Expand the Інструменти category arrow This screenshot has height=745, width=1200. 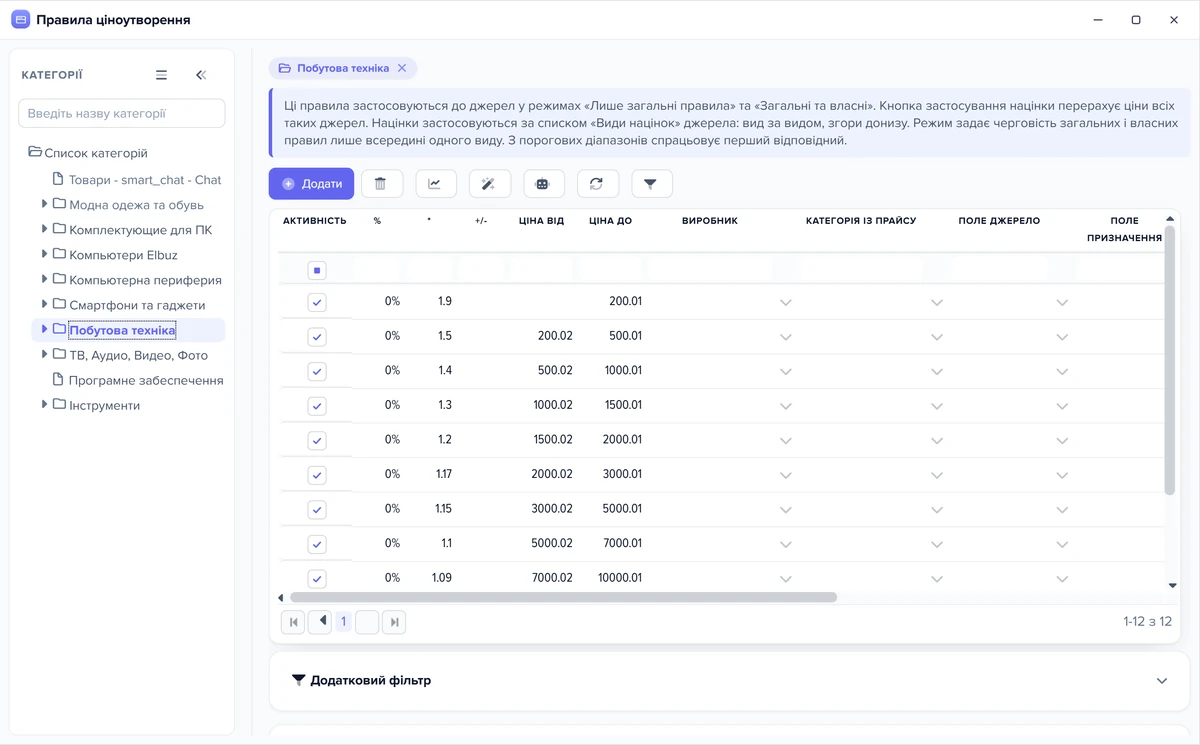(x=45, y=405)
